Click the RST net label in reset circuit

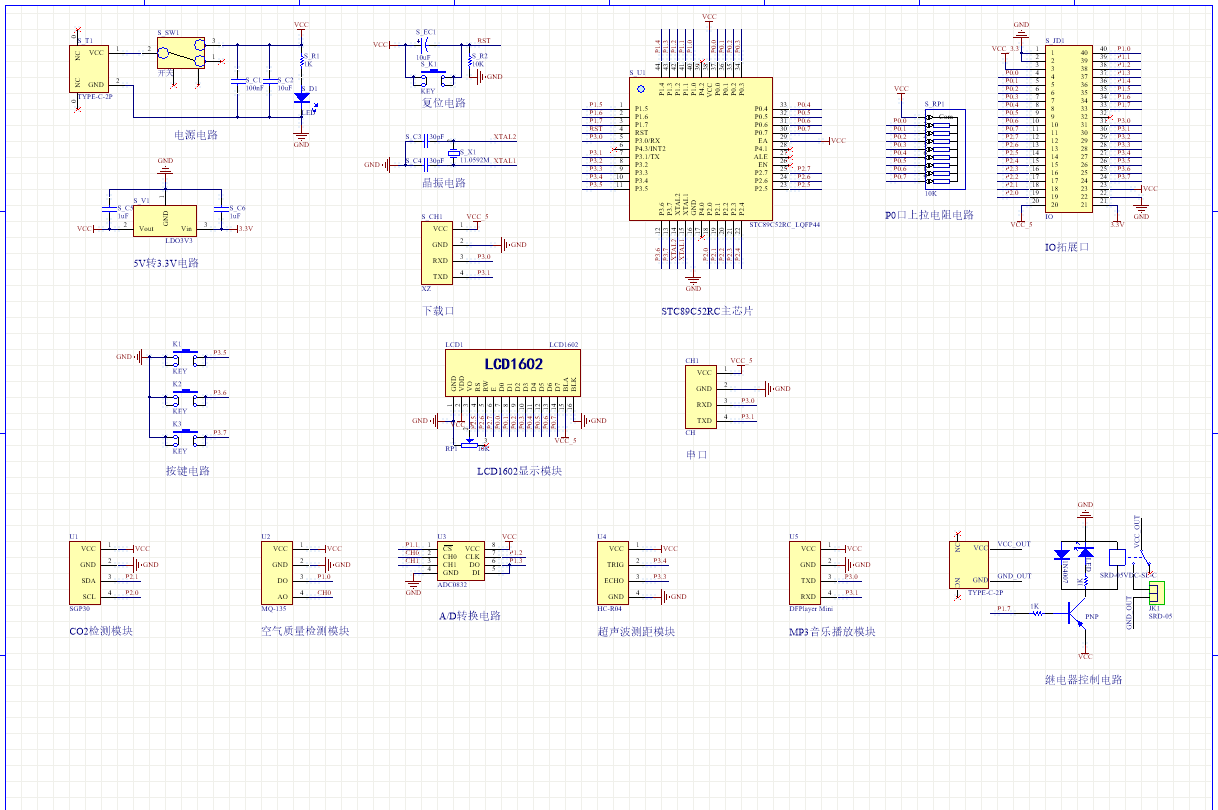[484, 40]
